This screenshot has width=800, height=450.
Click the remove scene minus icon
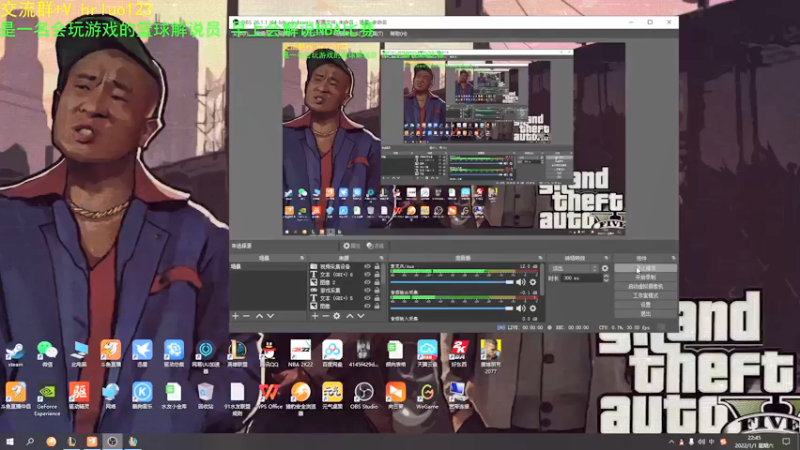tap(247, 316)
